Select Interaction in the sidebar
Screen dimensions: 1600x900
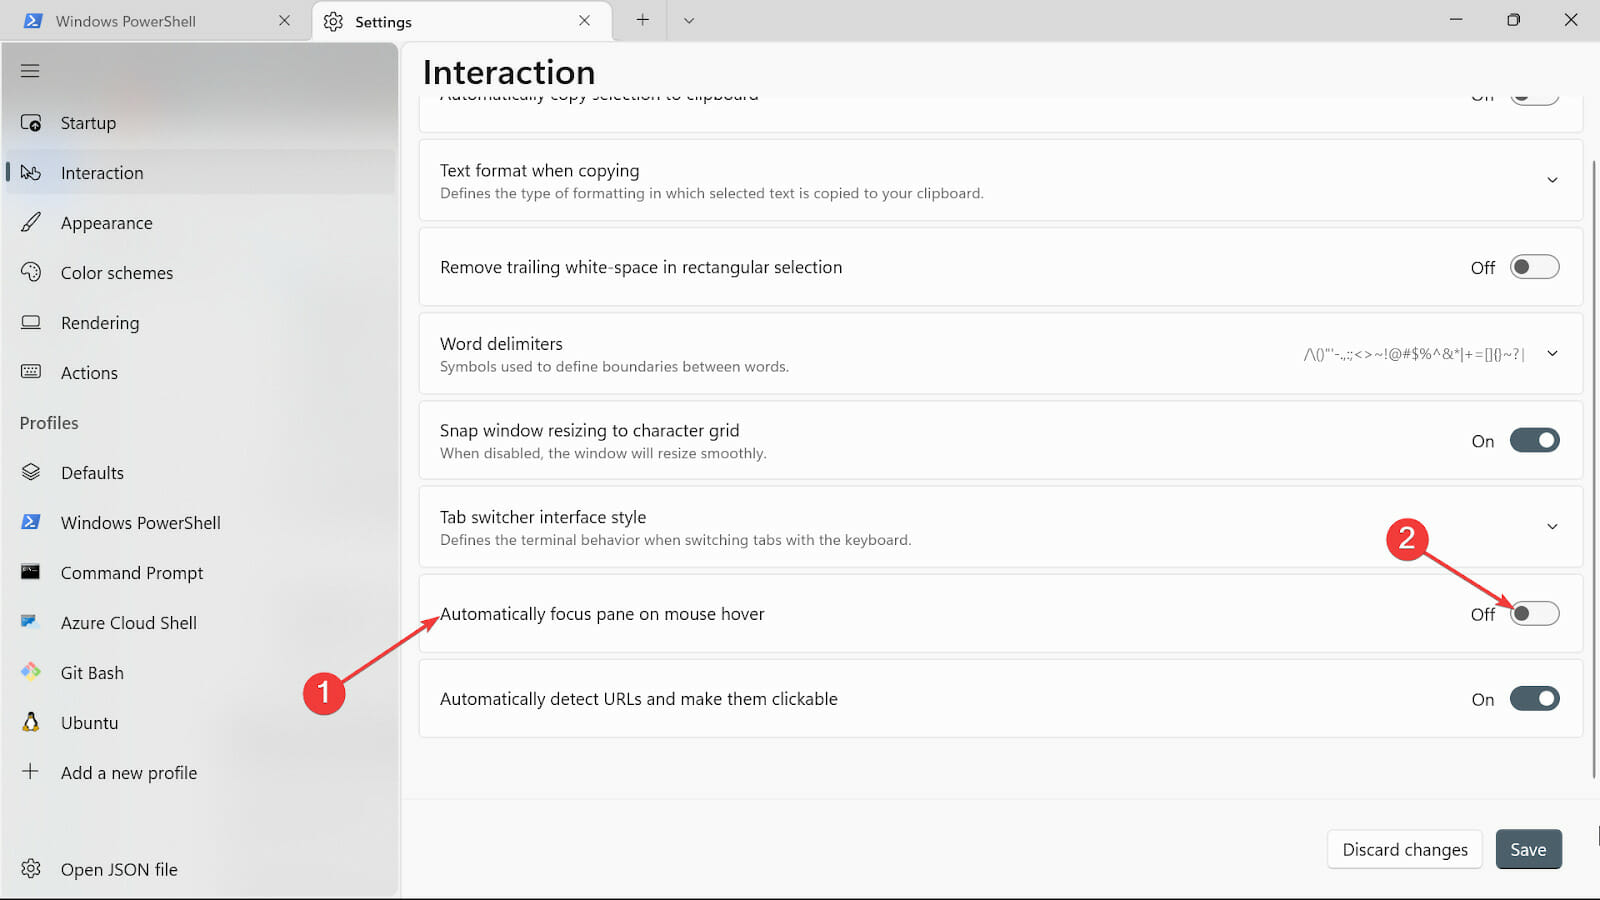(200, 173)
